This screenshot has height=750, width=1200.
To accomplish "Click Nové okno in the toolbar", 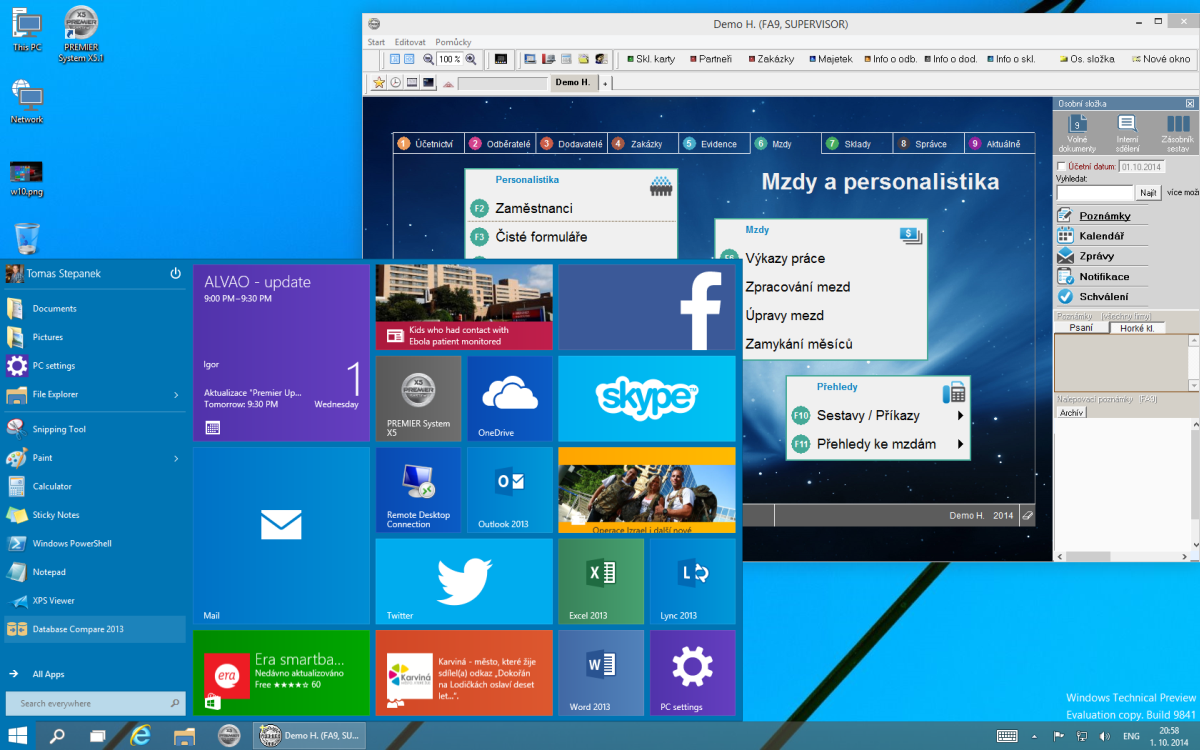I will point(1160,59).
